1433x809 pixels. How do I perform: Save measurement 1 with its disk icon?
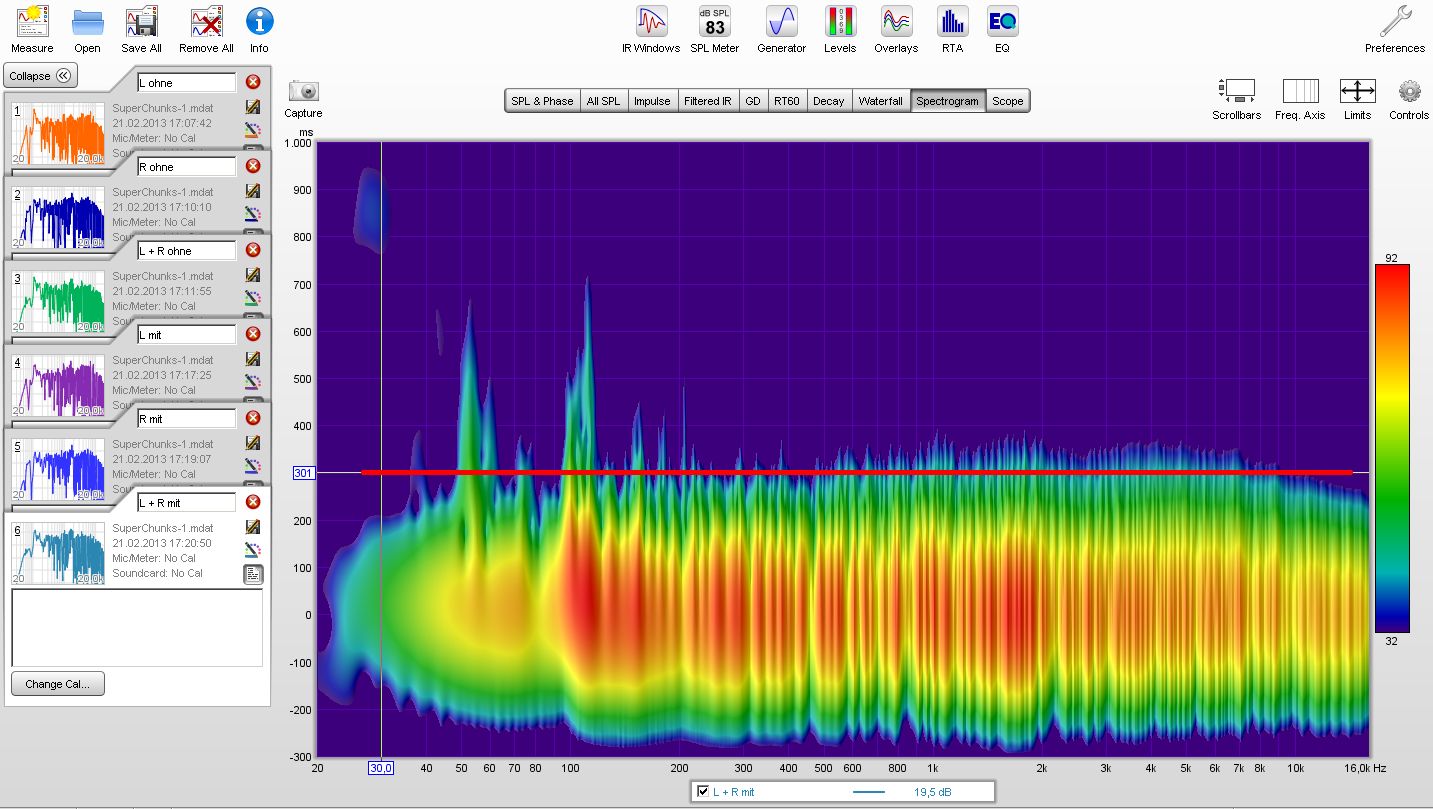[x=253, y=107]
